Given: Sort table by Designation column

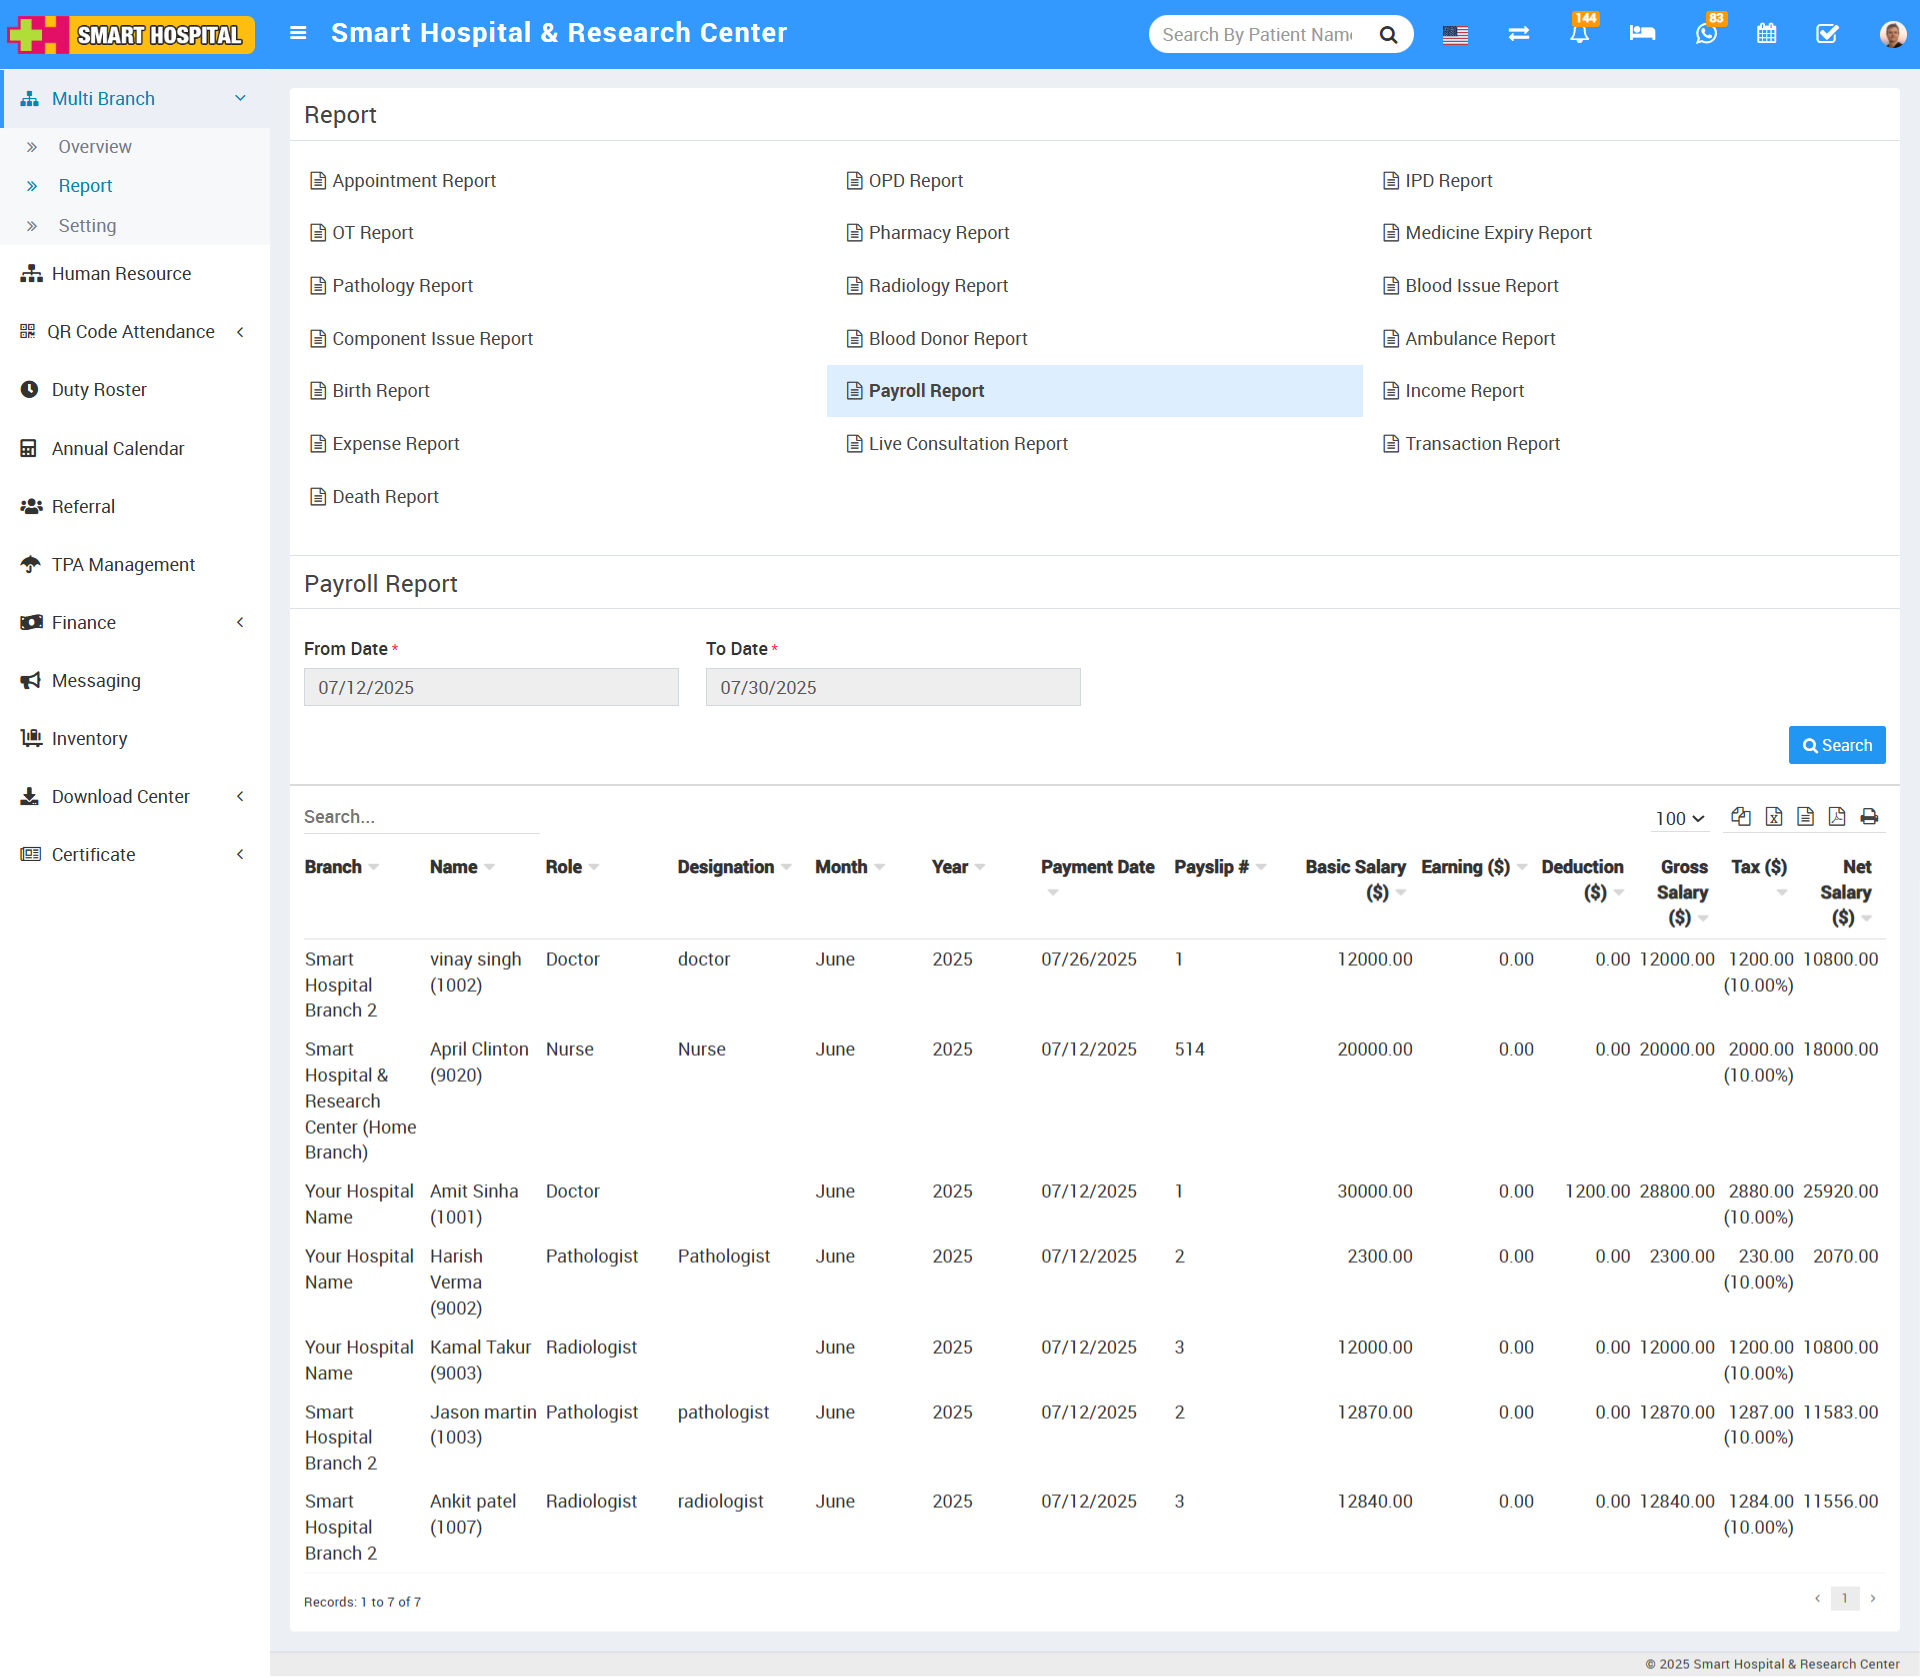Looking at the screenshot, I should [x=734, y=867].
